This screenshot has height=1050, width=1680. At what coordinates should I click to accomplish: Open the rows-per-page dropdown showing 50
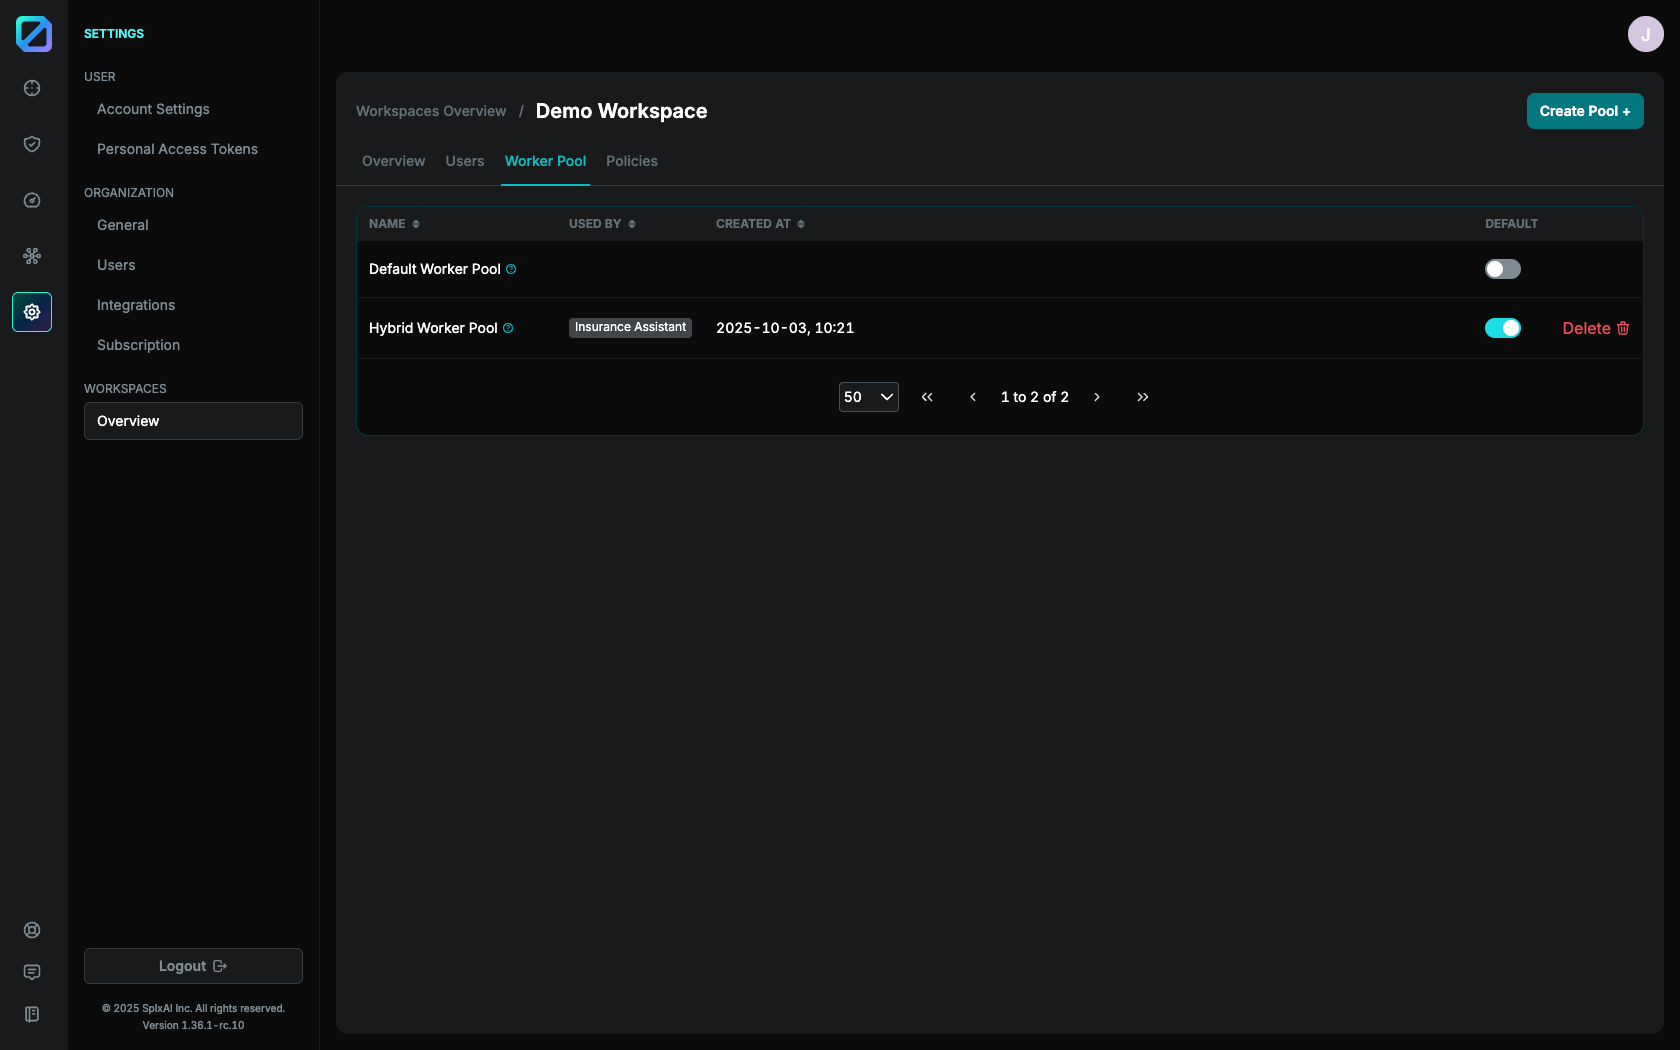[868, 397]
